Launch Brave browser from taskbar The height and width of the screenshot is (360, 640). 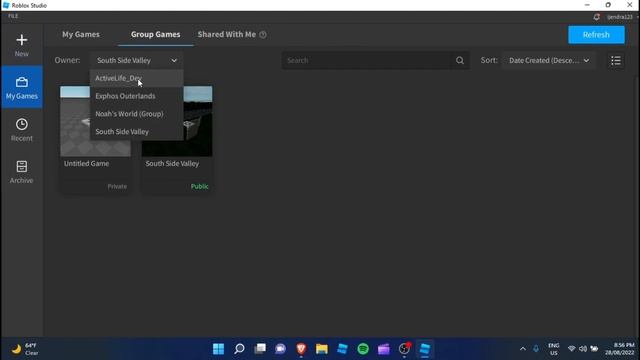(301, 349)
